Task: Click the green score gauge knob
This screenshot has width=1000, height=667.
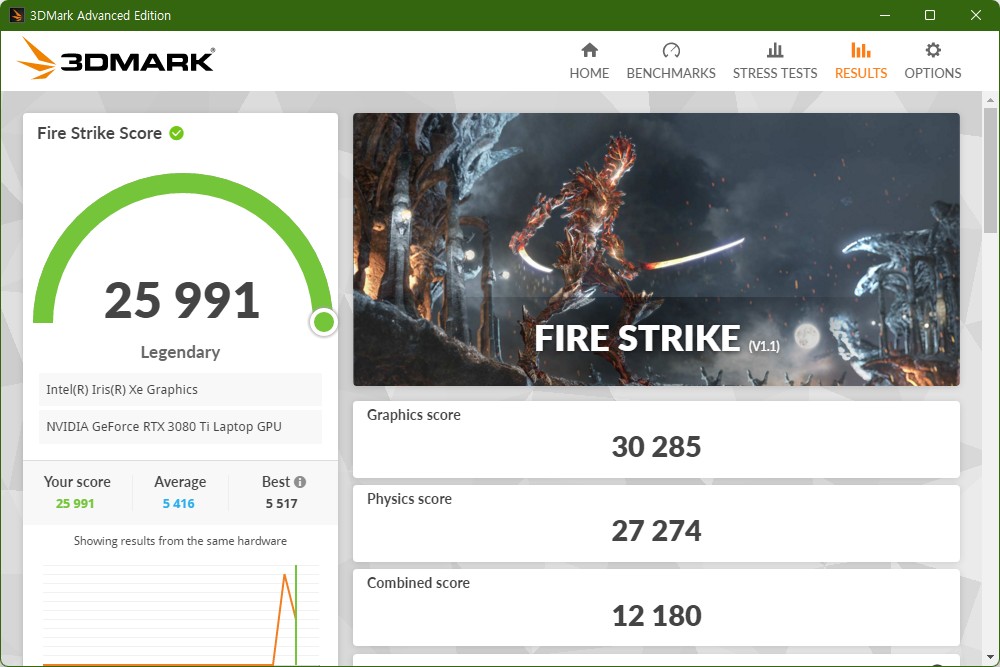Action: tap(324, 322)
